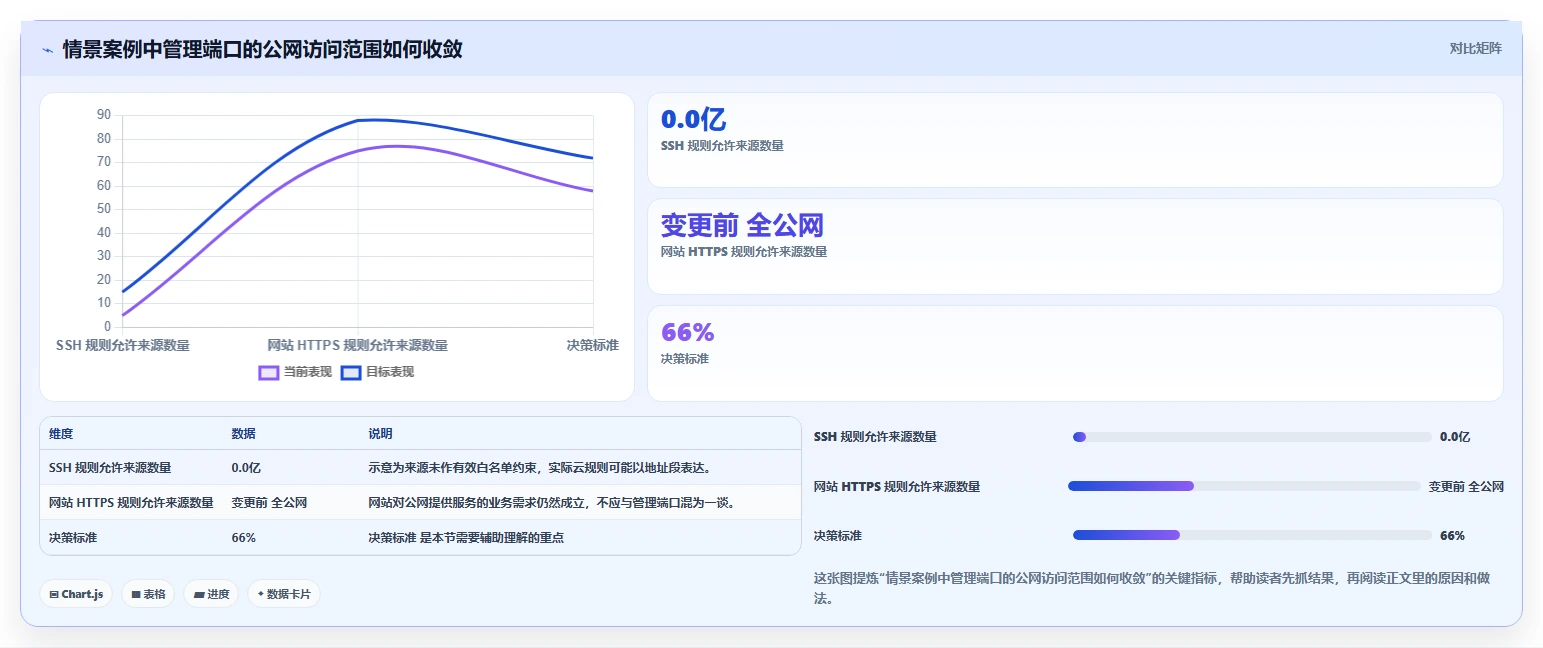Click the small icon inside 进度 chip
The height and width of the screenshot is (648, 1543).
(198, 594)
